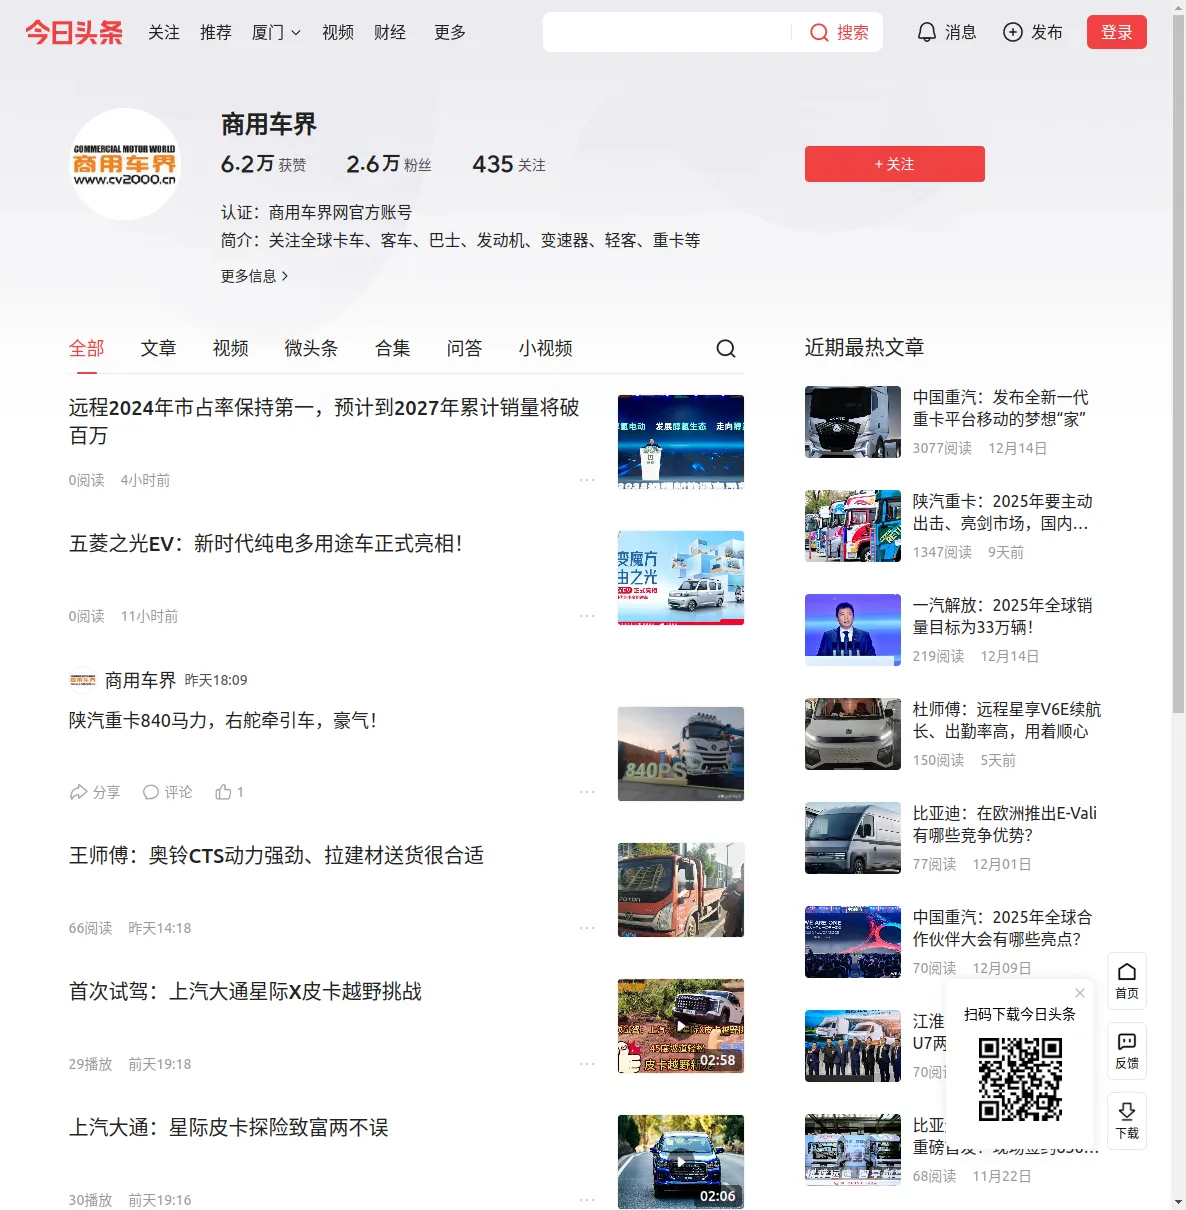Open article 远程2024年市占率保持第一

324,422
